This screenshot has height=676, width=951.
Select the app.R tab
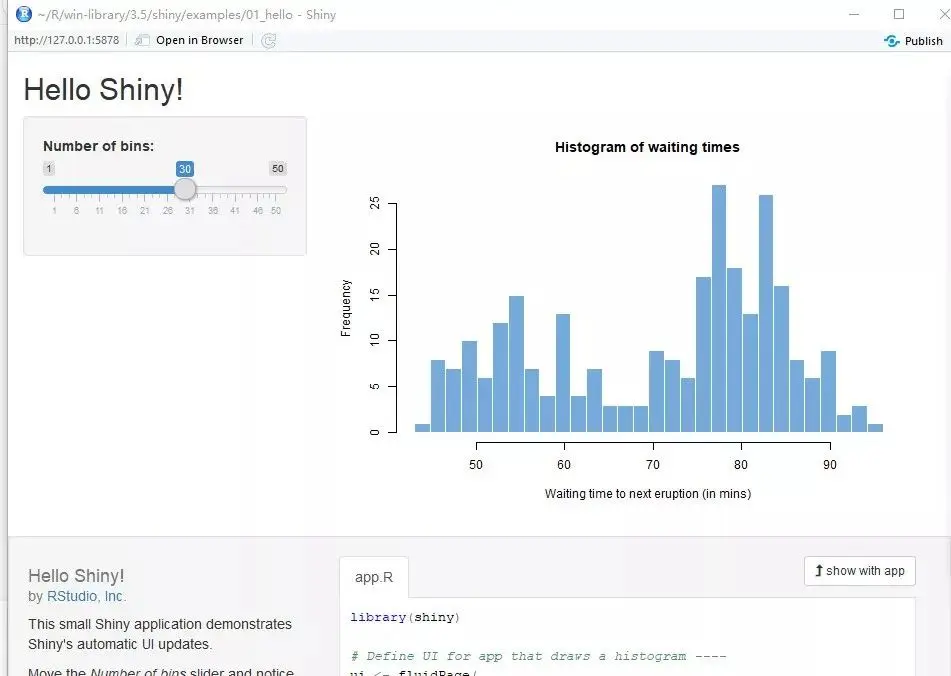(374, 577)
